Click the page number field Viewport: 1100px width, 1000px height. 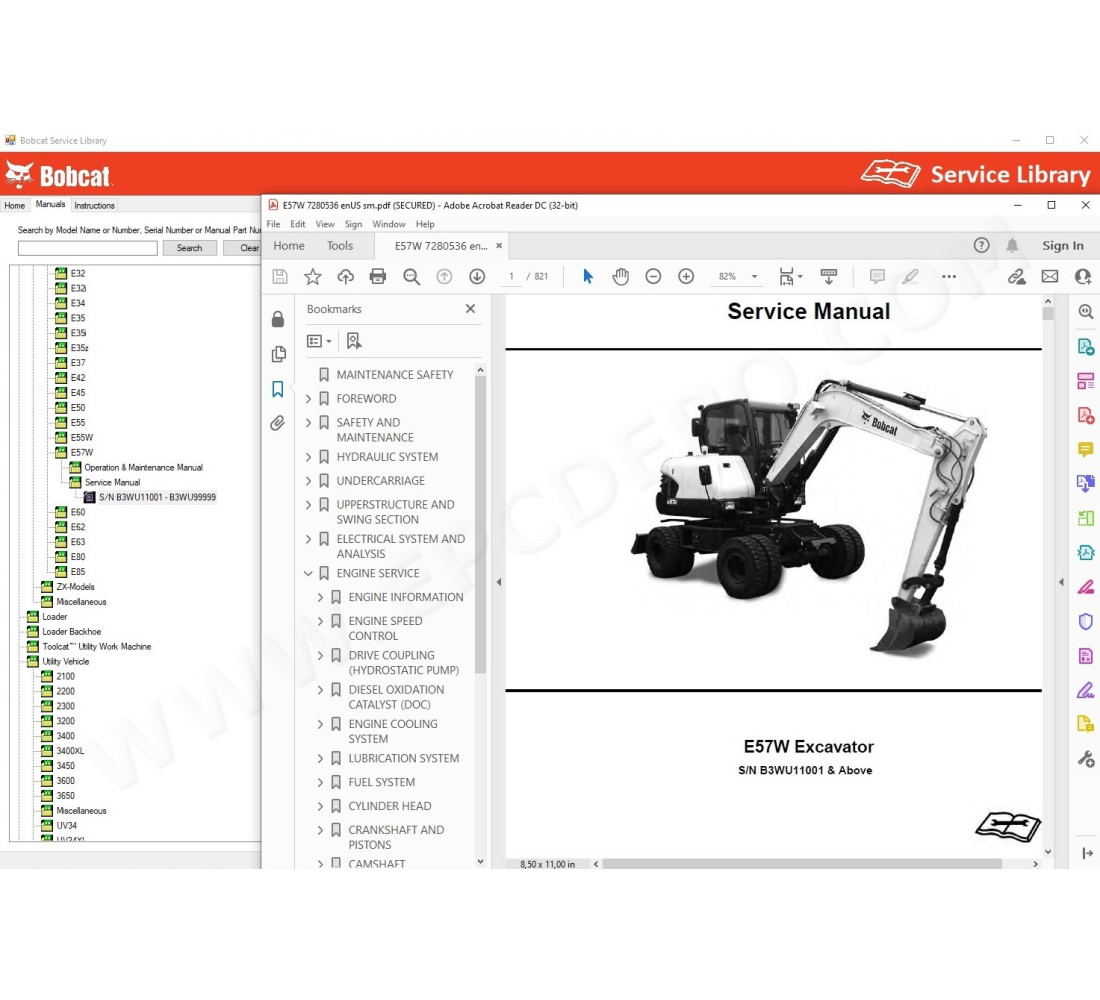click(511, 276)
